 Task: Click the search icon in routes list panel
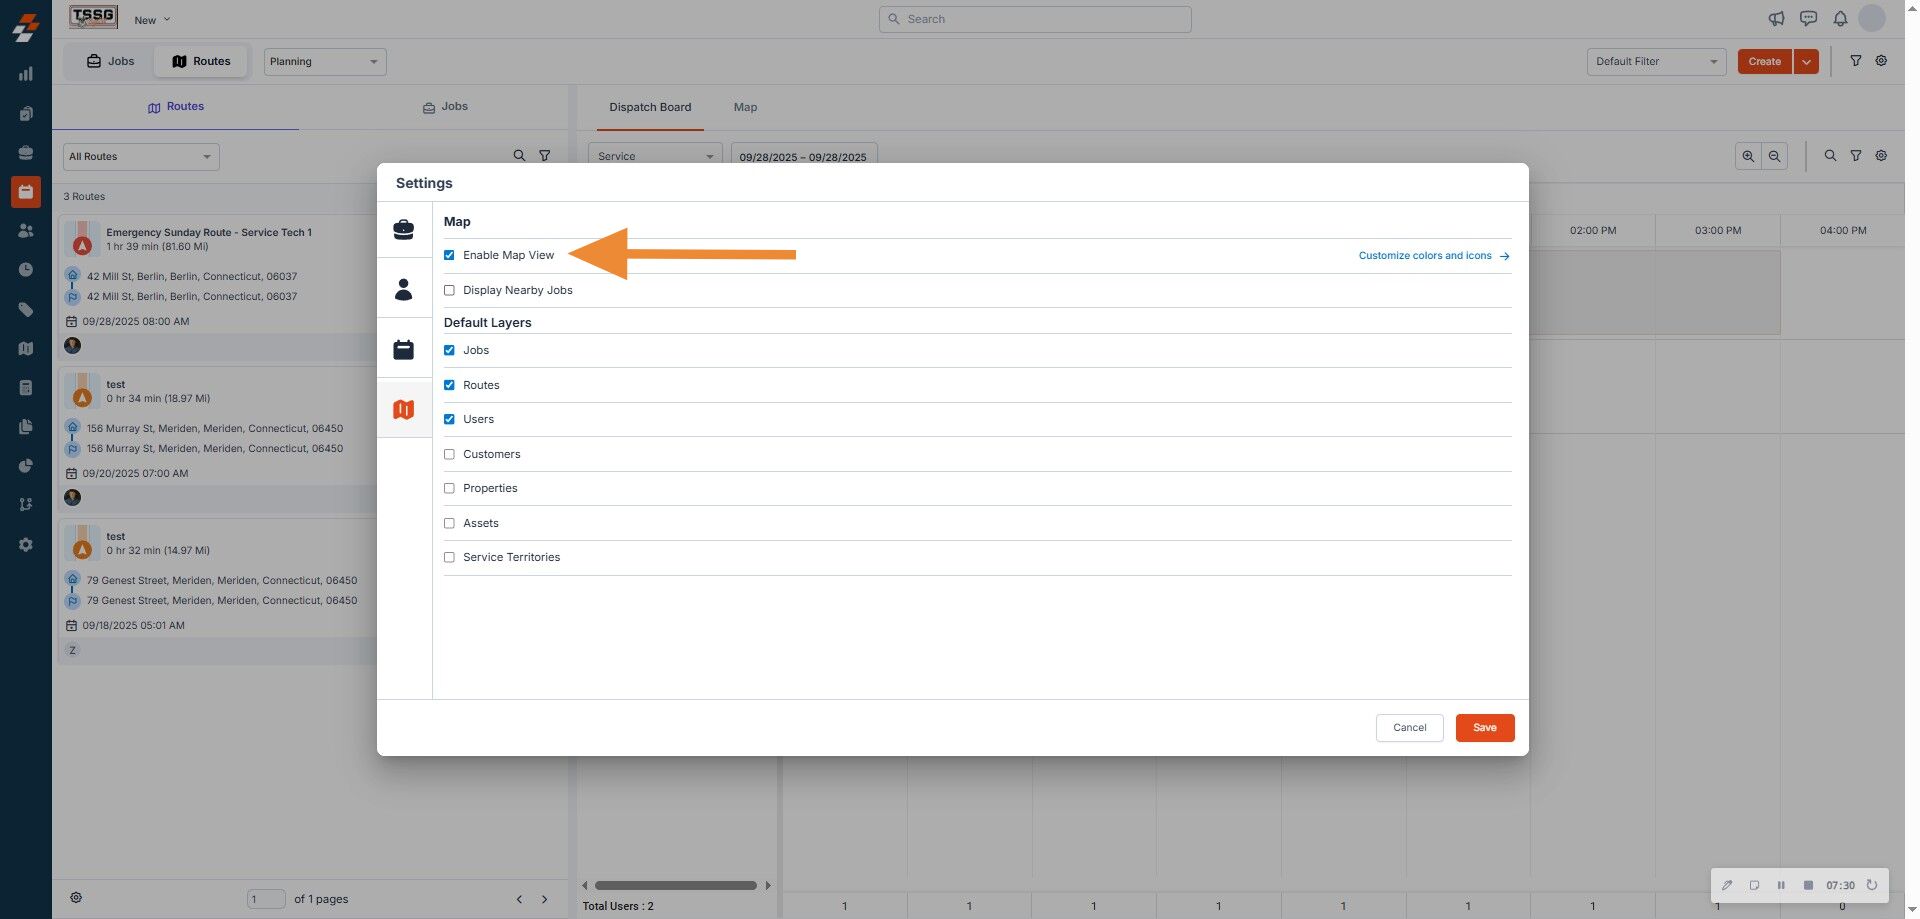(x=519, y=156)
